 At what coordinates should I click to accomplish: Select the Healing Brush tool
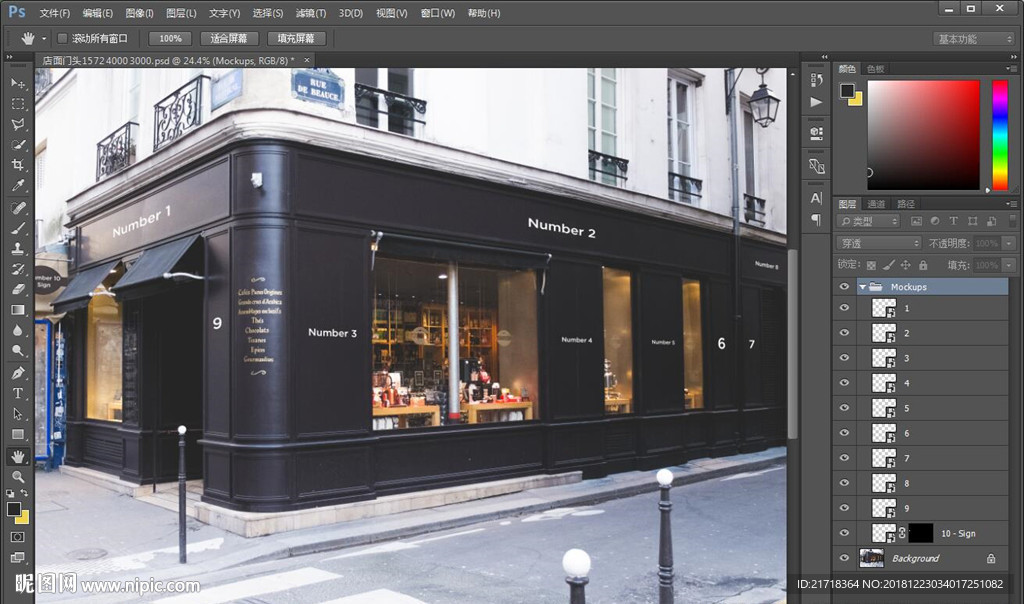18,208
